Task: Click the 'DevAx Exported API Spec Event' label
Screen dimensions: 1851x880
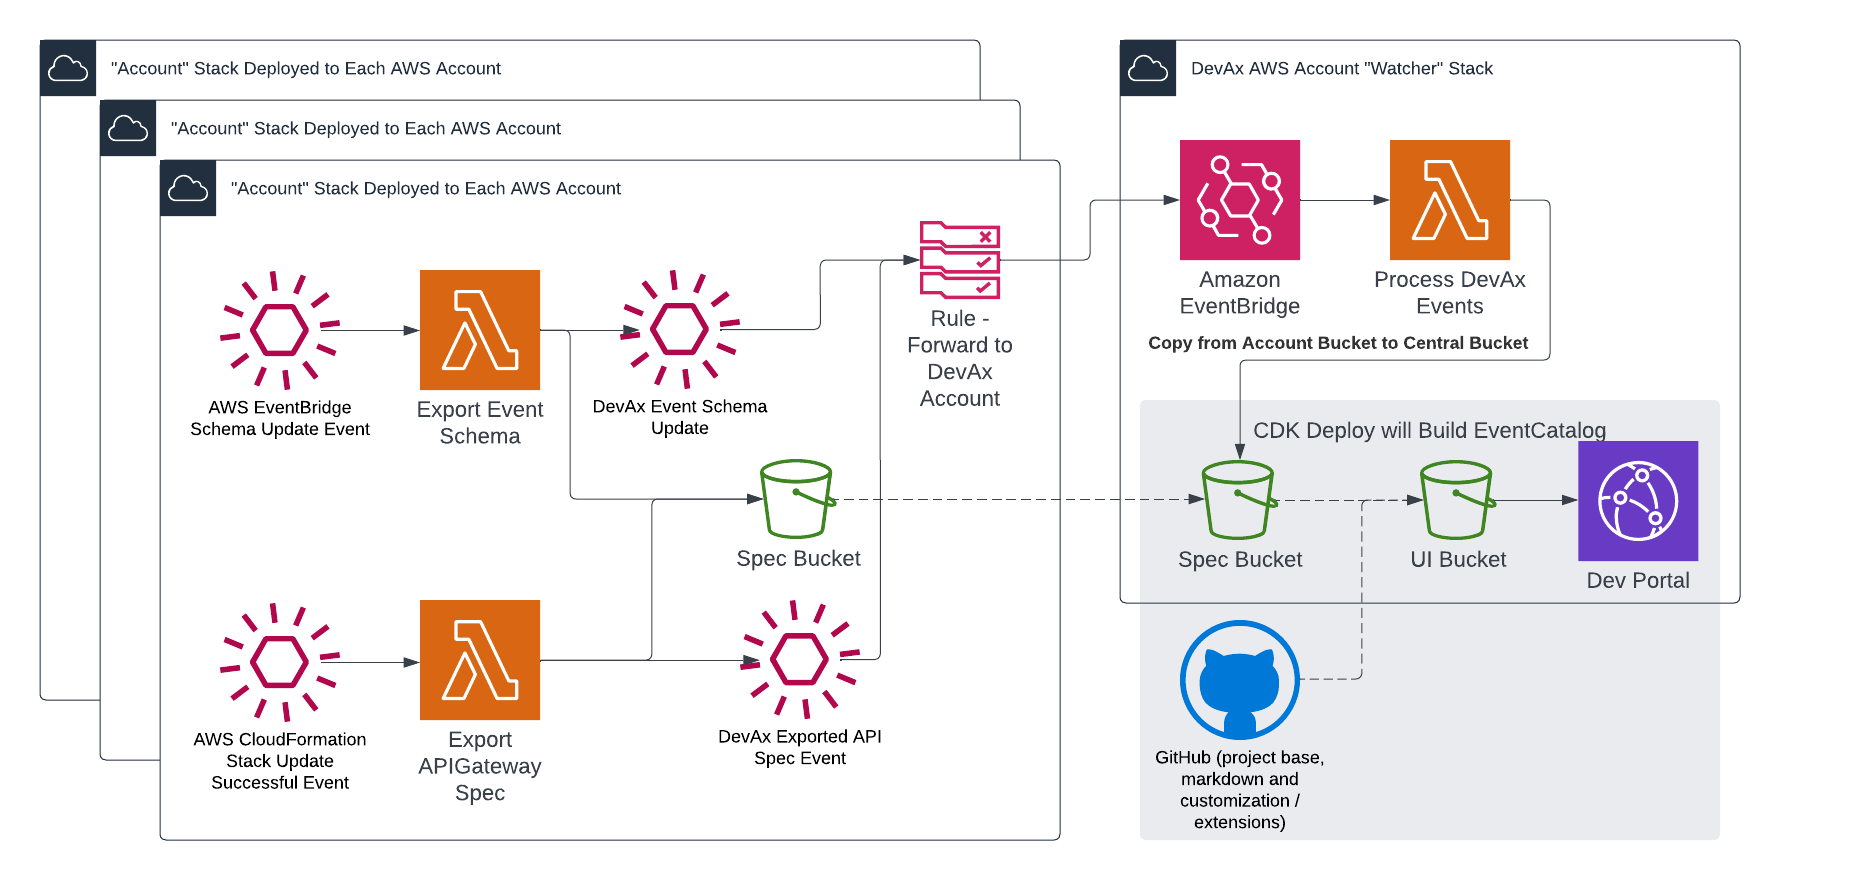Action: click(x=800, y=747)
